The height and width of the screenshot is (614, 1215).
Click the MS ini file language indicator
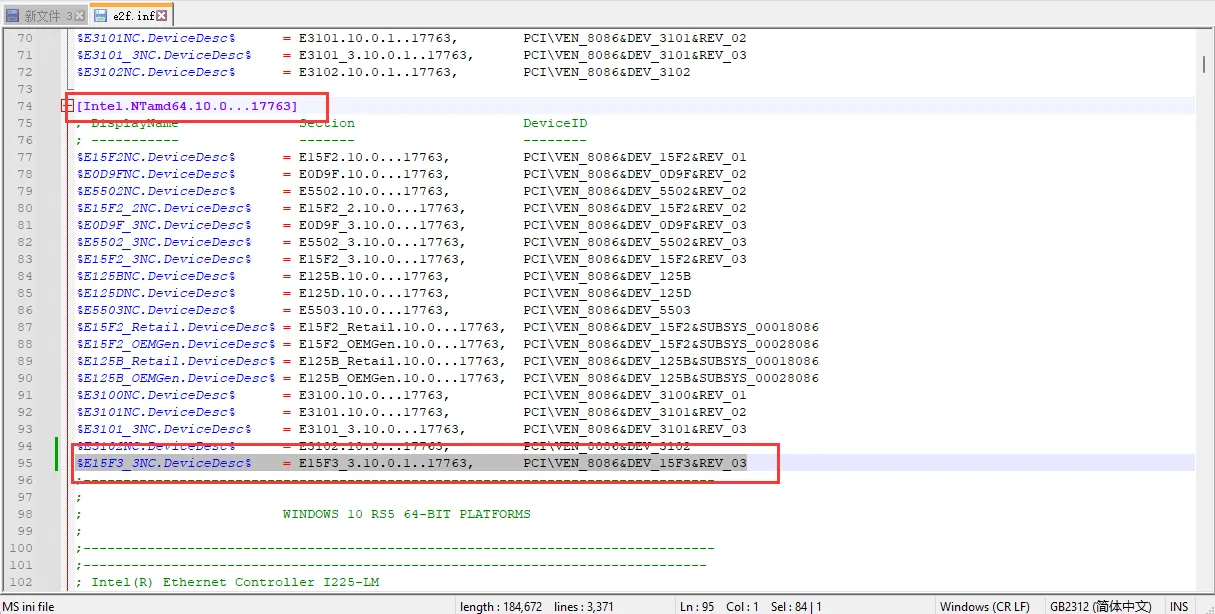coord(30,606)
